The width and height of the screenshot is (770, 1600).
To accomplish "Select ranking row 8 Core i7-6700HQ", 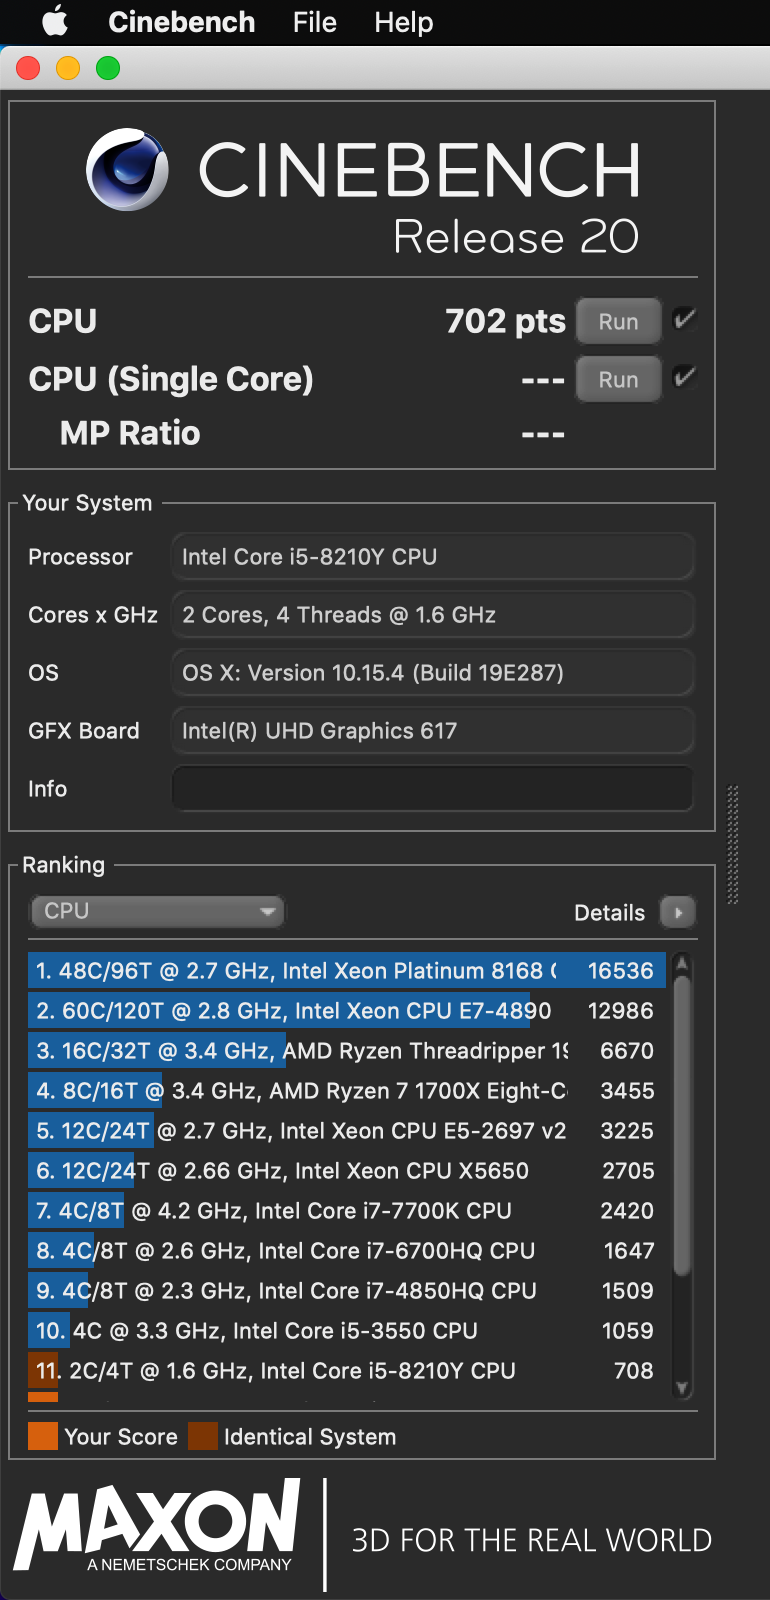I will [x=346, y=1251].
